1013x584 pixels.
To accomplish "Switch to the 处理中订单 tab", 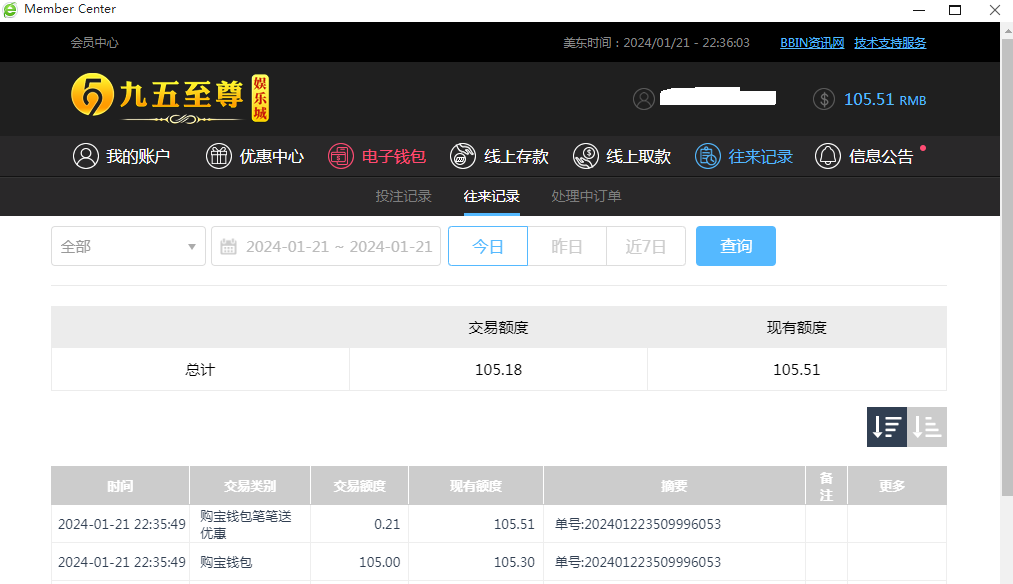I will tap(586, 196).
